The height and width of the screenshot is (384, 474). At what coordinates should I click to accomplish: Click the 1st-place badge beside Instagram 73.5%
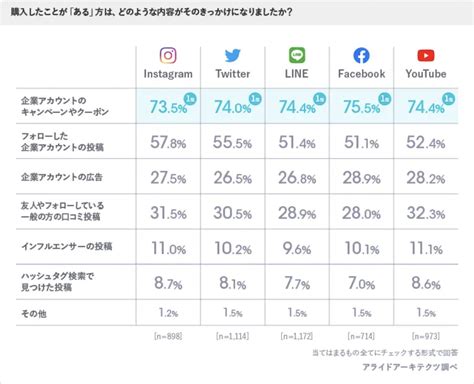(x=190, y=99)
